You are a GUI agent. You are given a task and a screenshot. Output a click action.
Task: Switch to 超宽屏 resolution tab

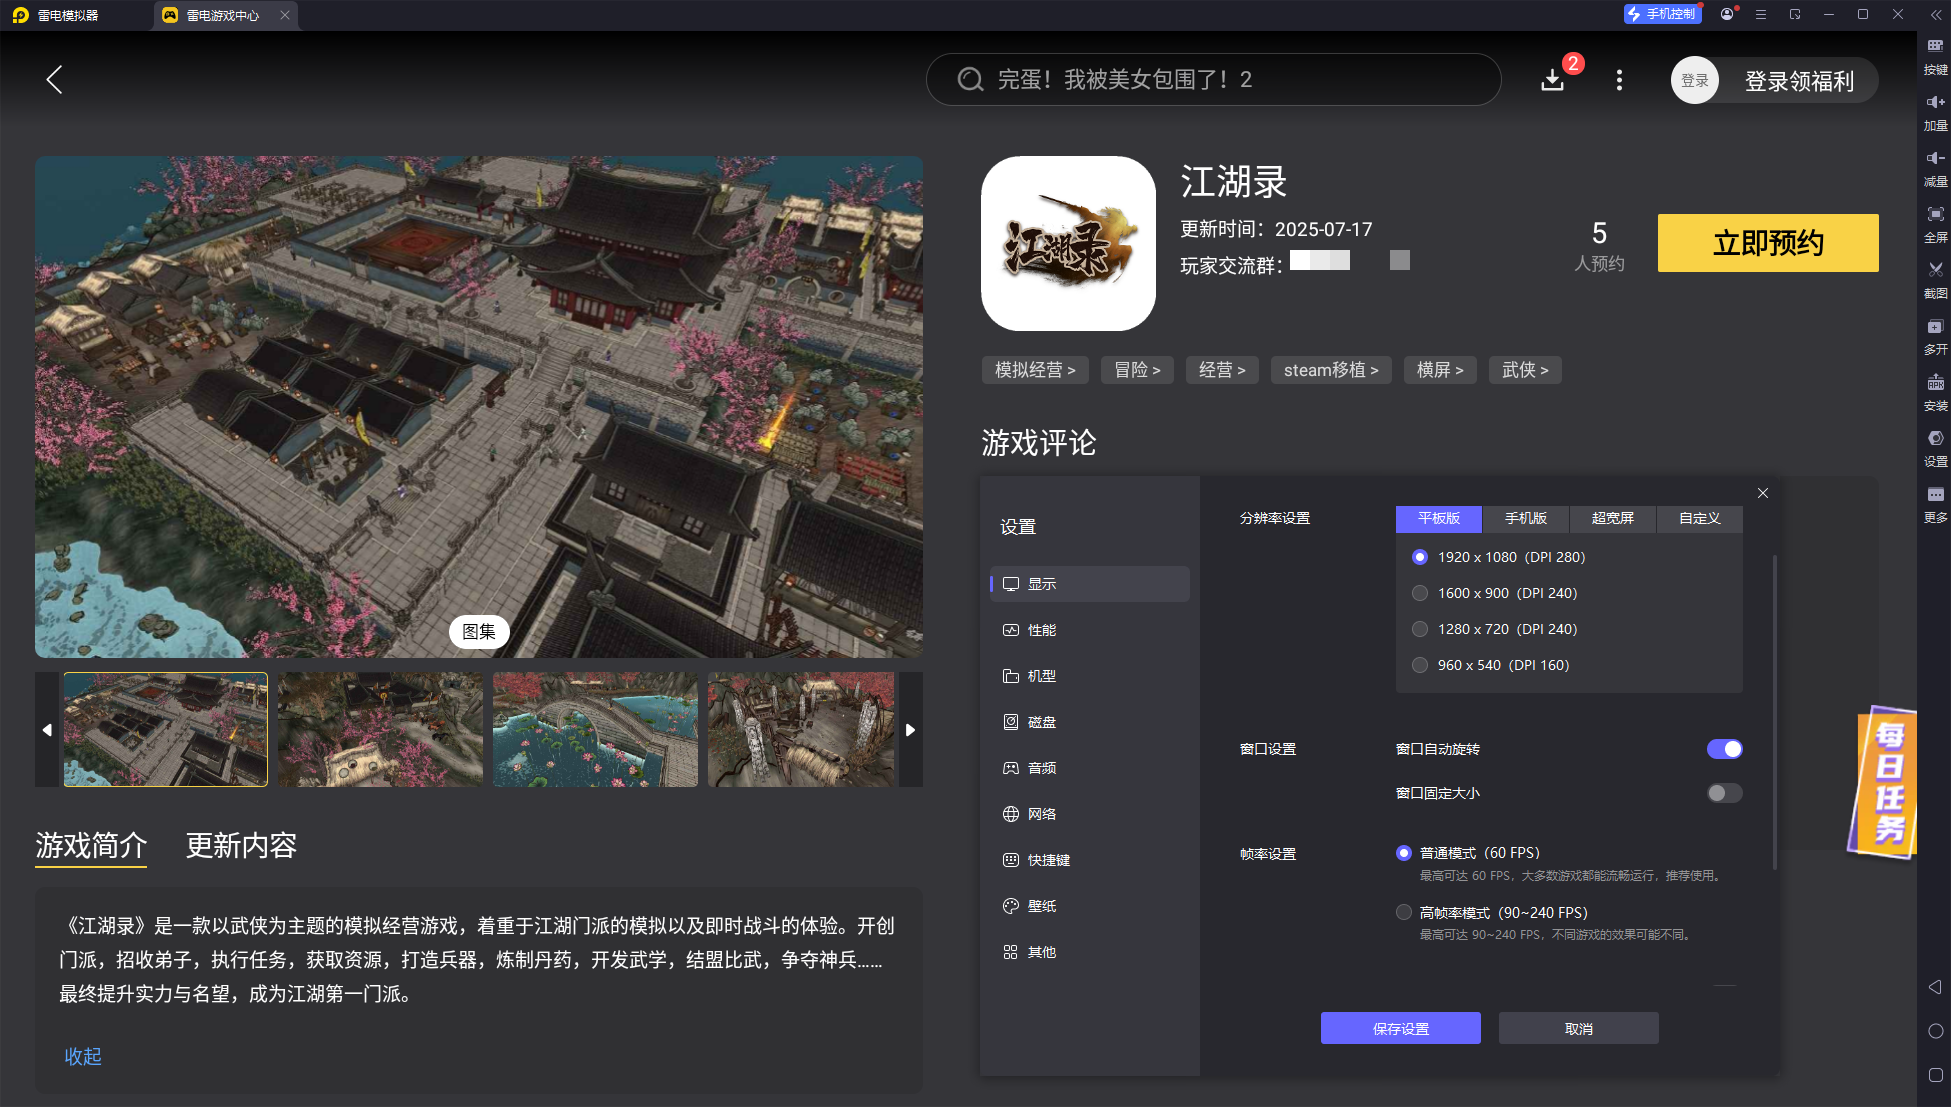[x=1613, y=518]
